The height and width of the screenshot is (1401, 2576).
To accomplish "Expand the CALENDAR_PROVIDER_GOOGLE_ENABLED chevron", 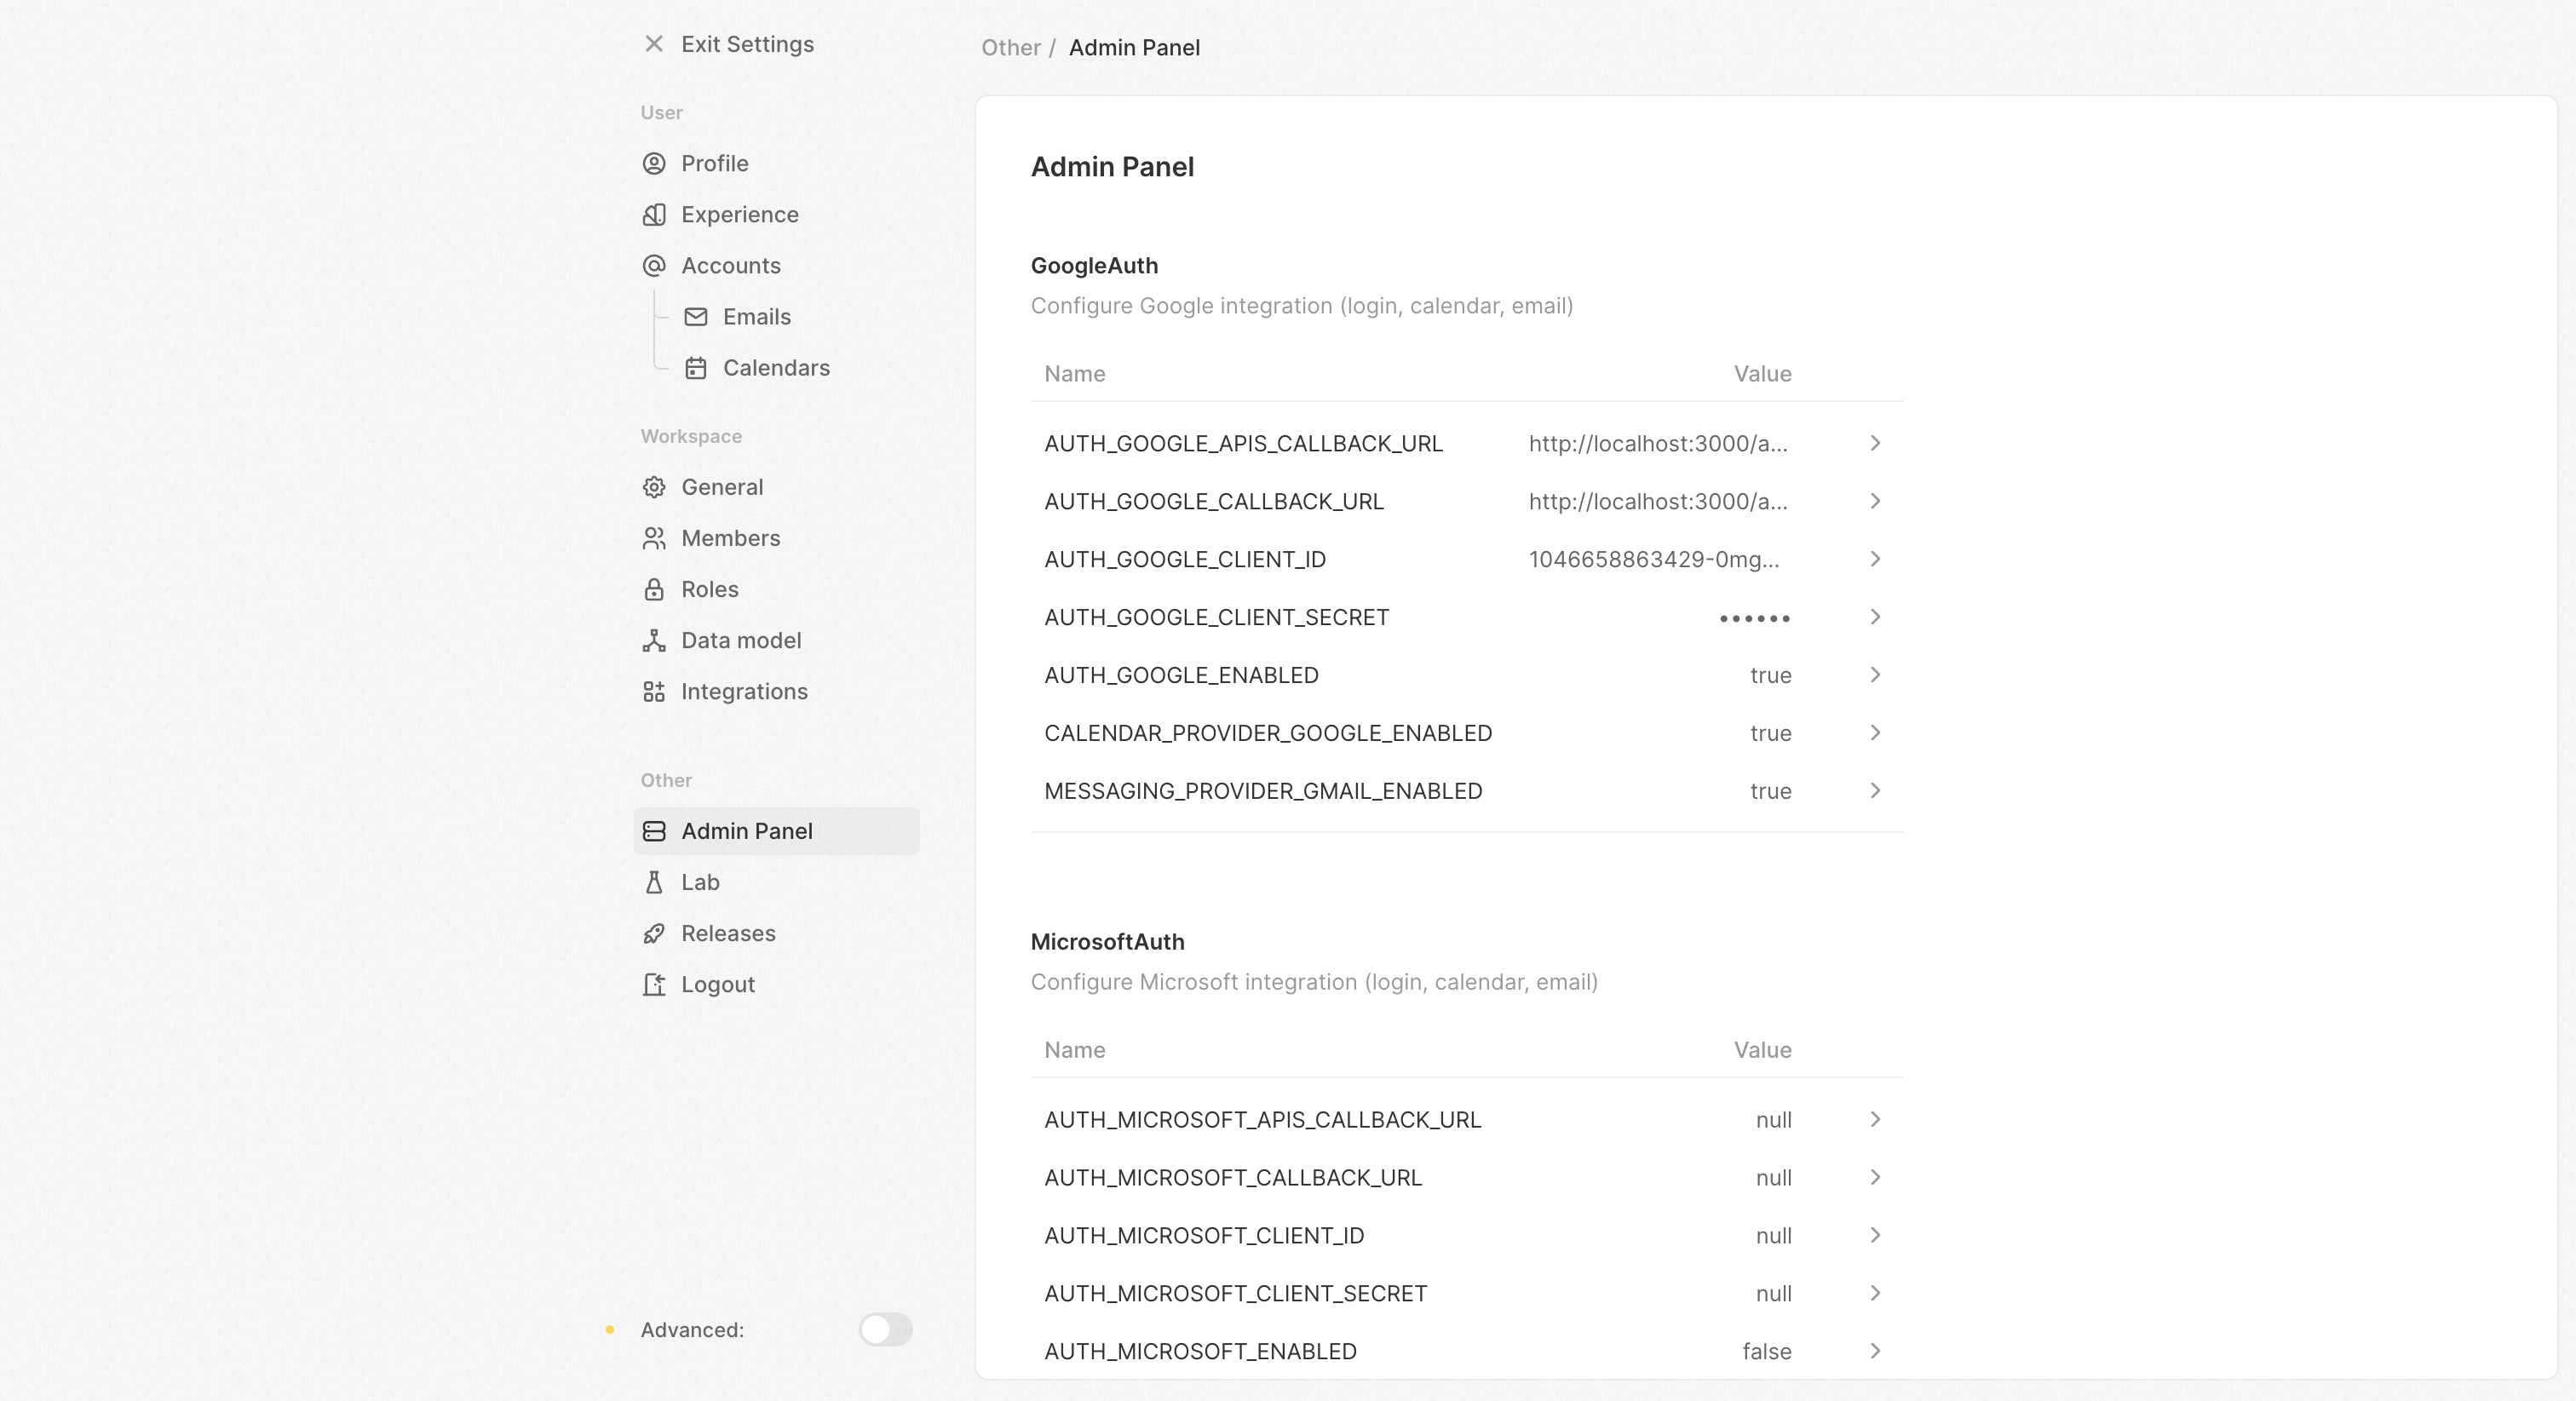I will [x=1875, y=732].
